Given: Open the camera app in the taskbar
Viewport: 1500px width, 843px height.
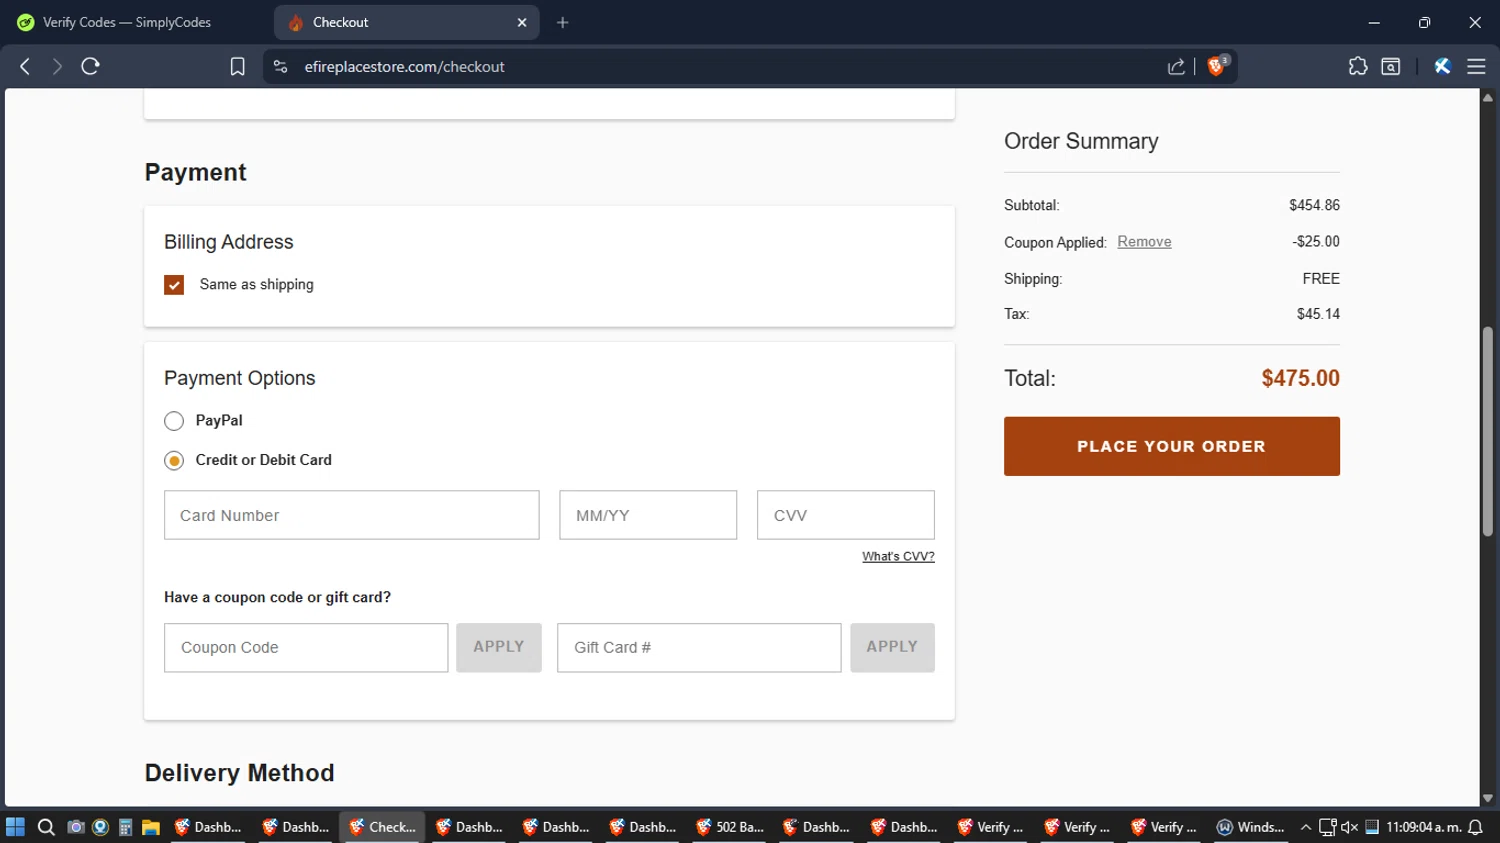Looking at the screenshot, I should click(x=75, y=827).
